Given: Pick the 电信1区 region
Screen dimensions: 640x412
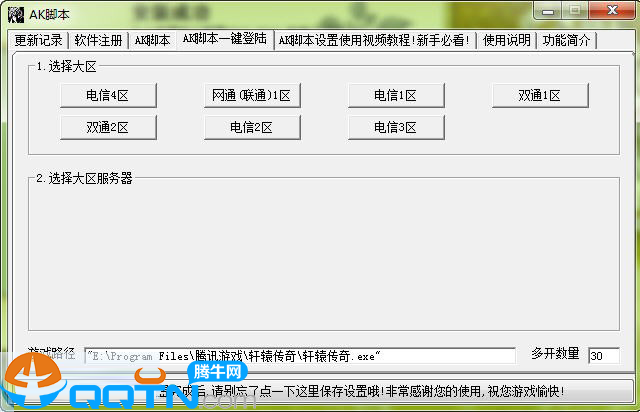Looking at the screenshot, I should [395, 95].
